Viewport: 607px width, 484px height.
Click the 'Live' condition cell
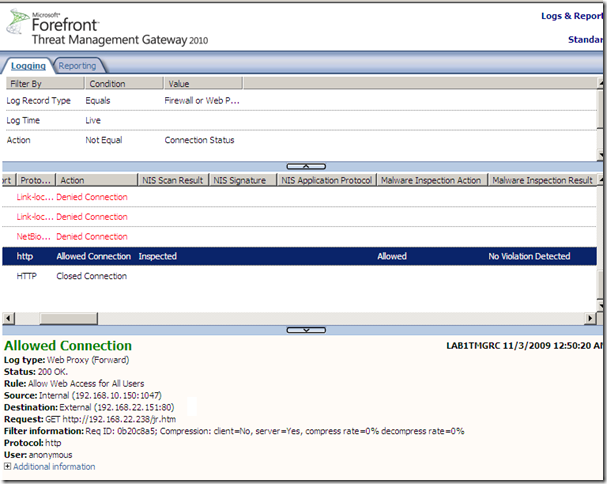93,120
